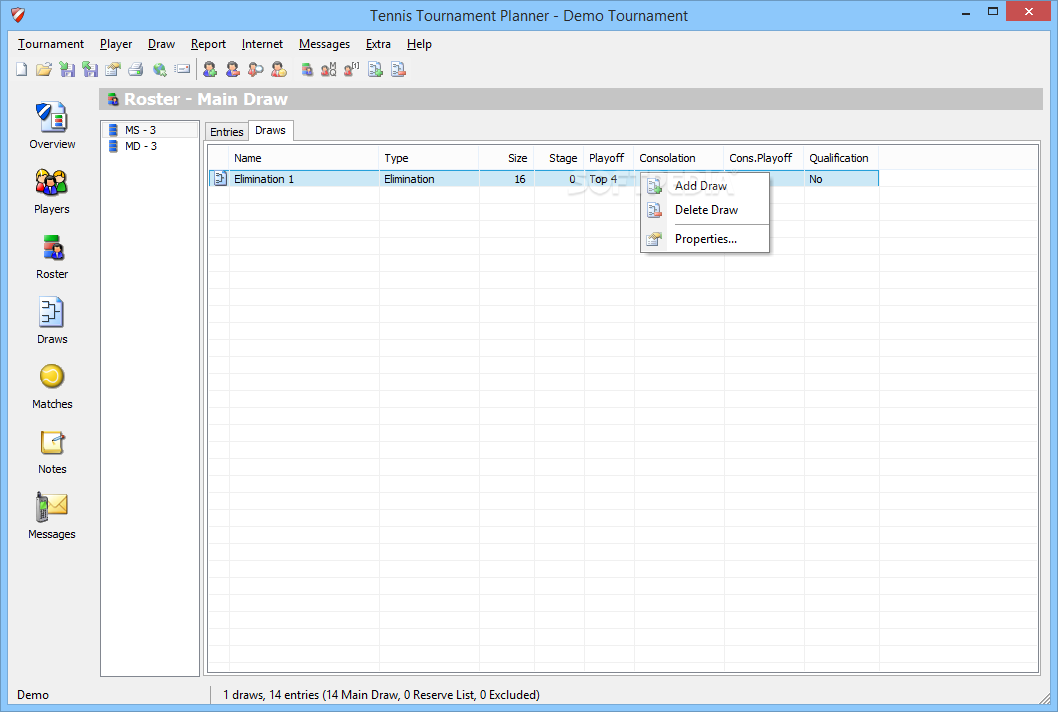
Task: Switch to the Draws tab
Action: (x=271, y=130)
